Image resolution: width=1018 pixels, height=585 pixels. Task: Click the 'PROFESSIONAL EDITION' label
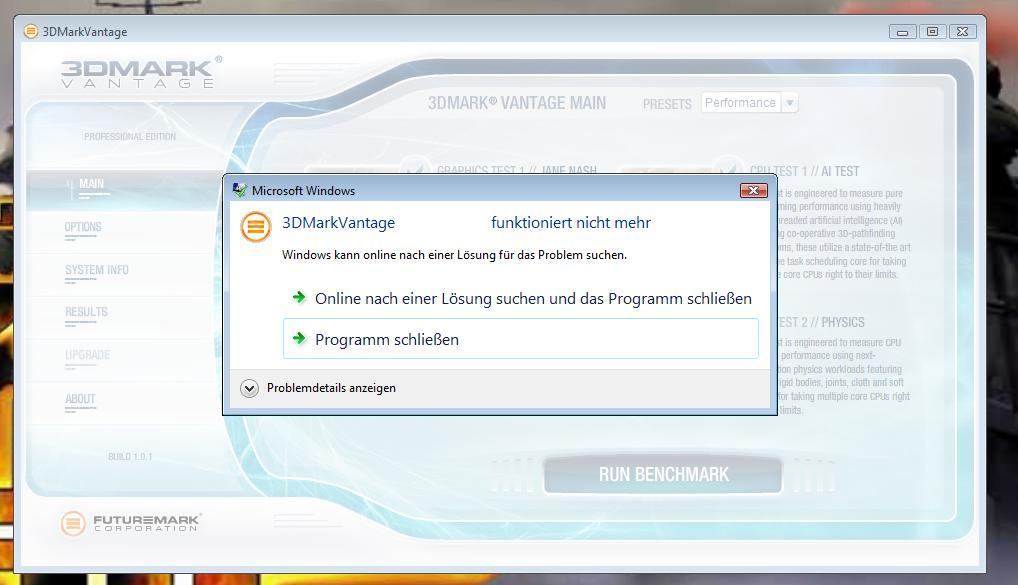pyautogui.click(x=130, y=136)
